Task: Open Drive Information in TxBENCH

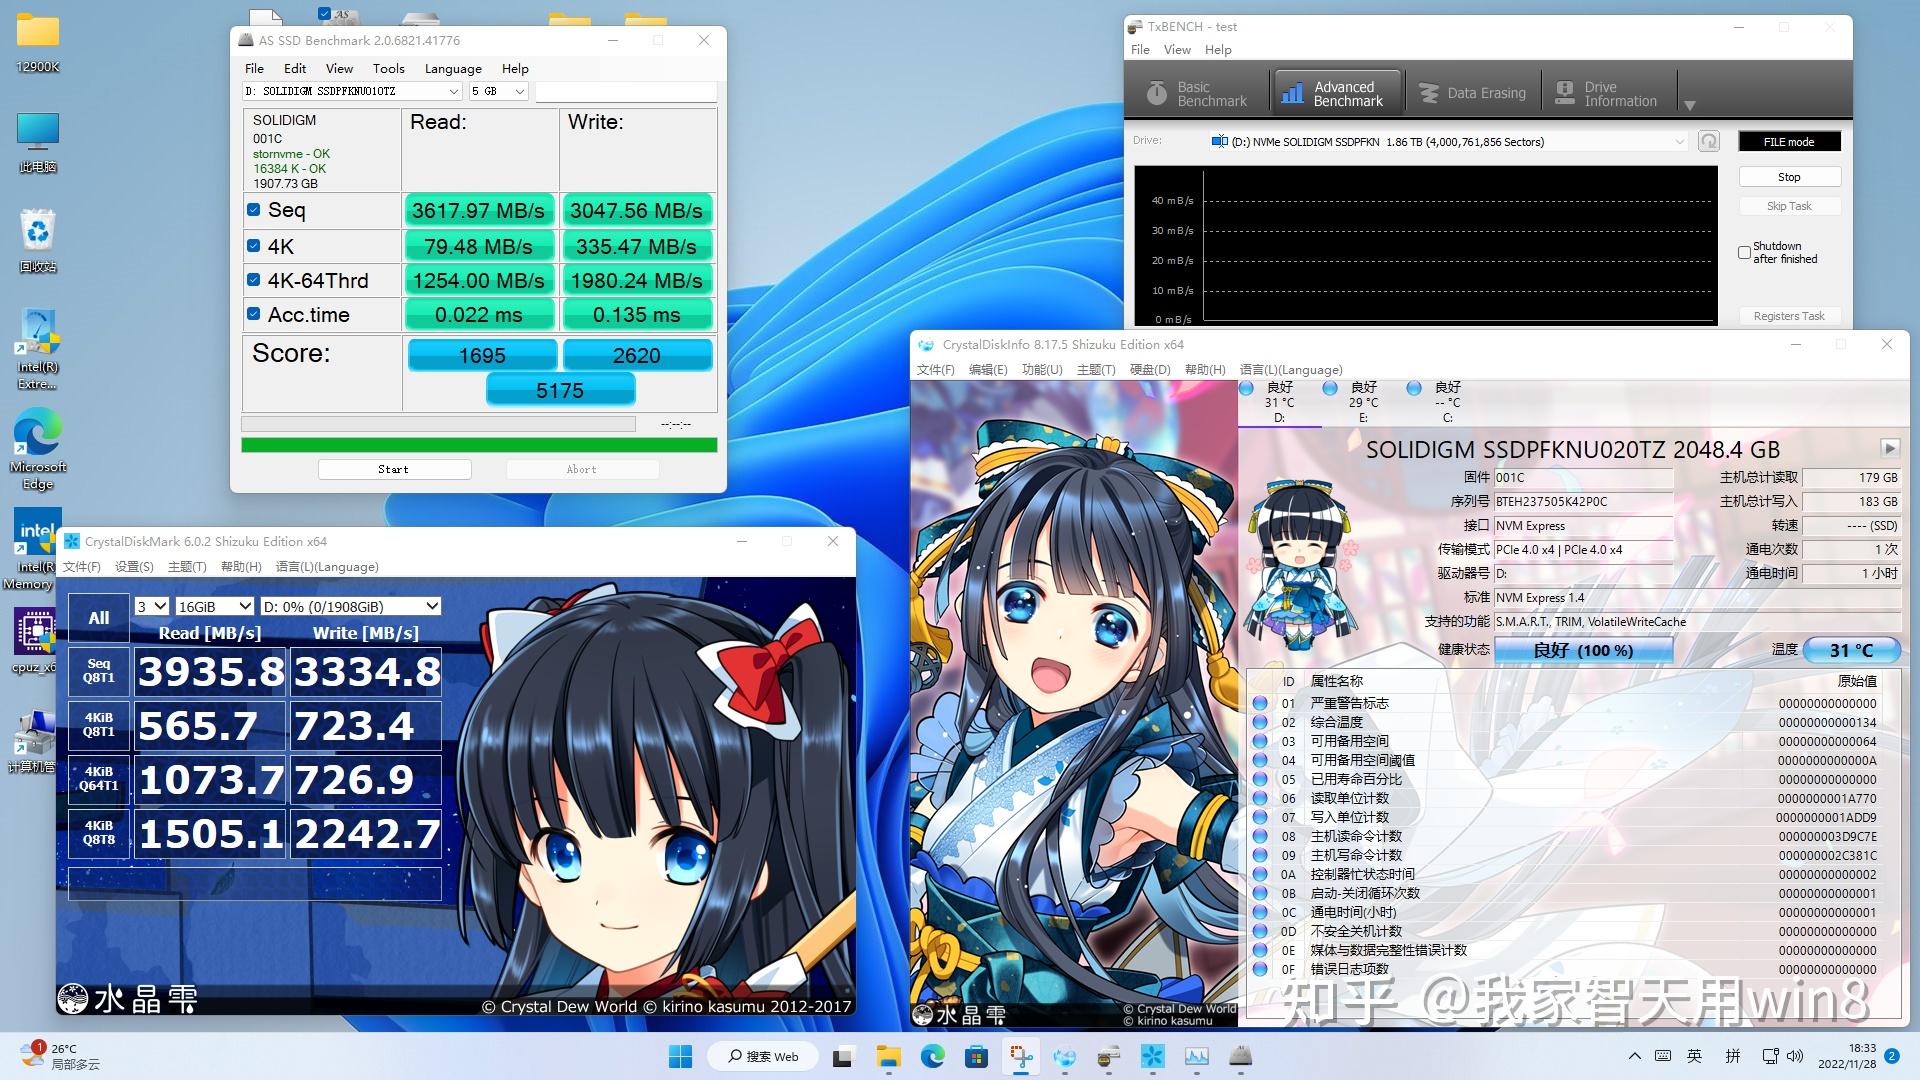Action: (x=1609, y=92)
